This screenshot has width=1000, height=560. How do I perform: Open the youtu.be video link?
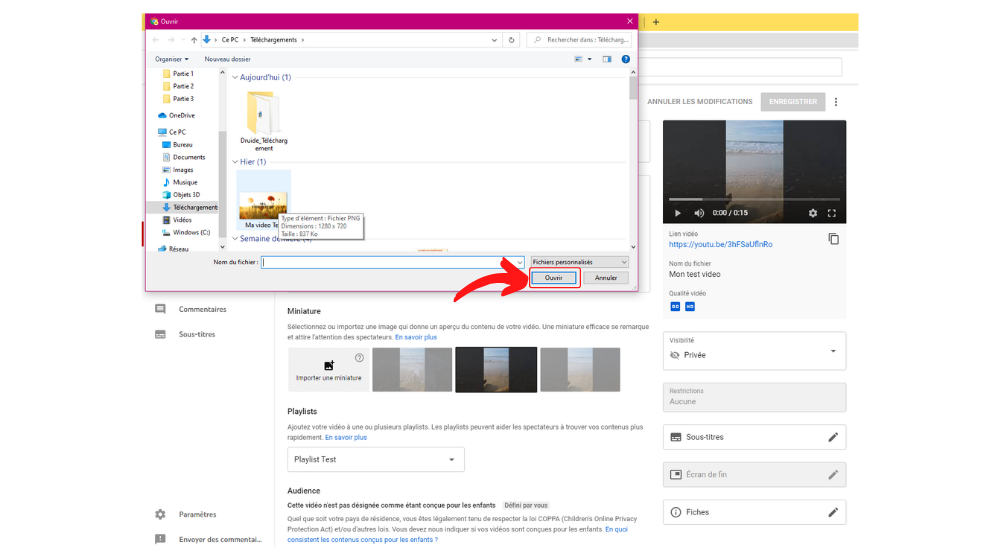720,244
